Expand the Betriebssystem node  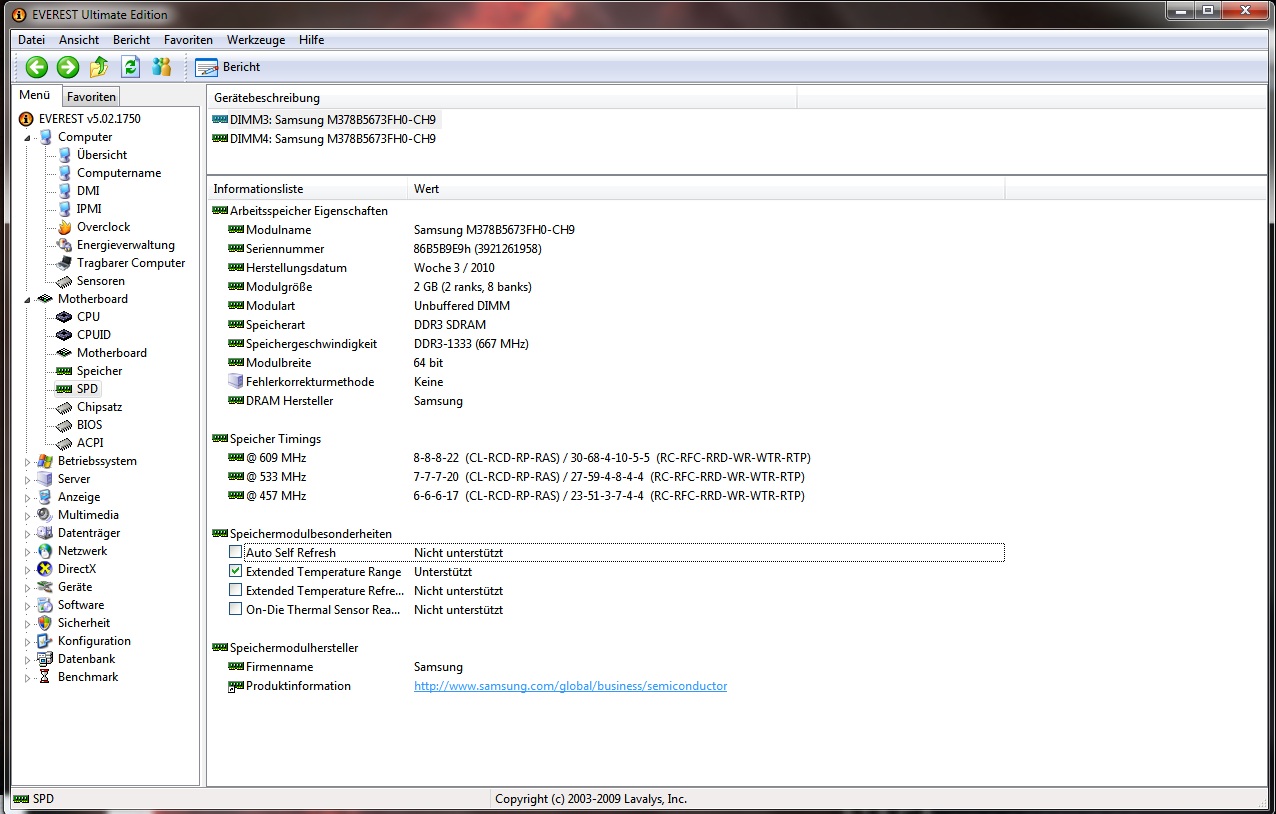pyautogui.click(x=27, y=461)
